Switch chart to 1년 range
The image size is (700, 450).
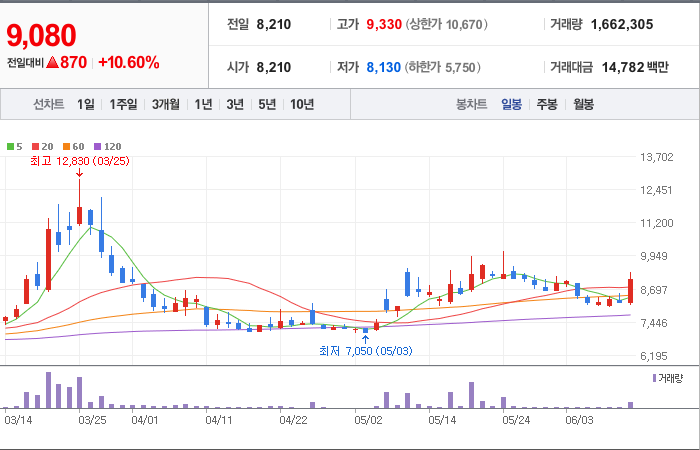(x=203, y=104)
